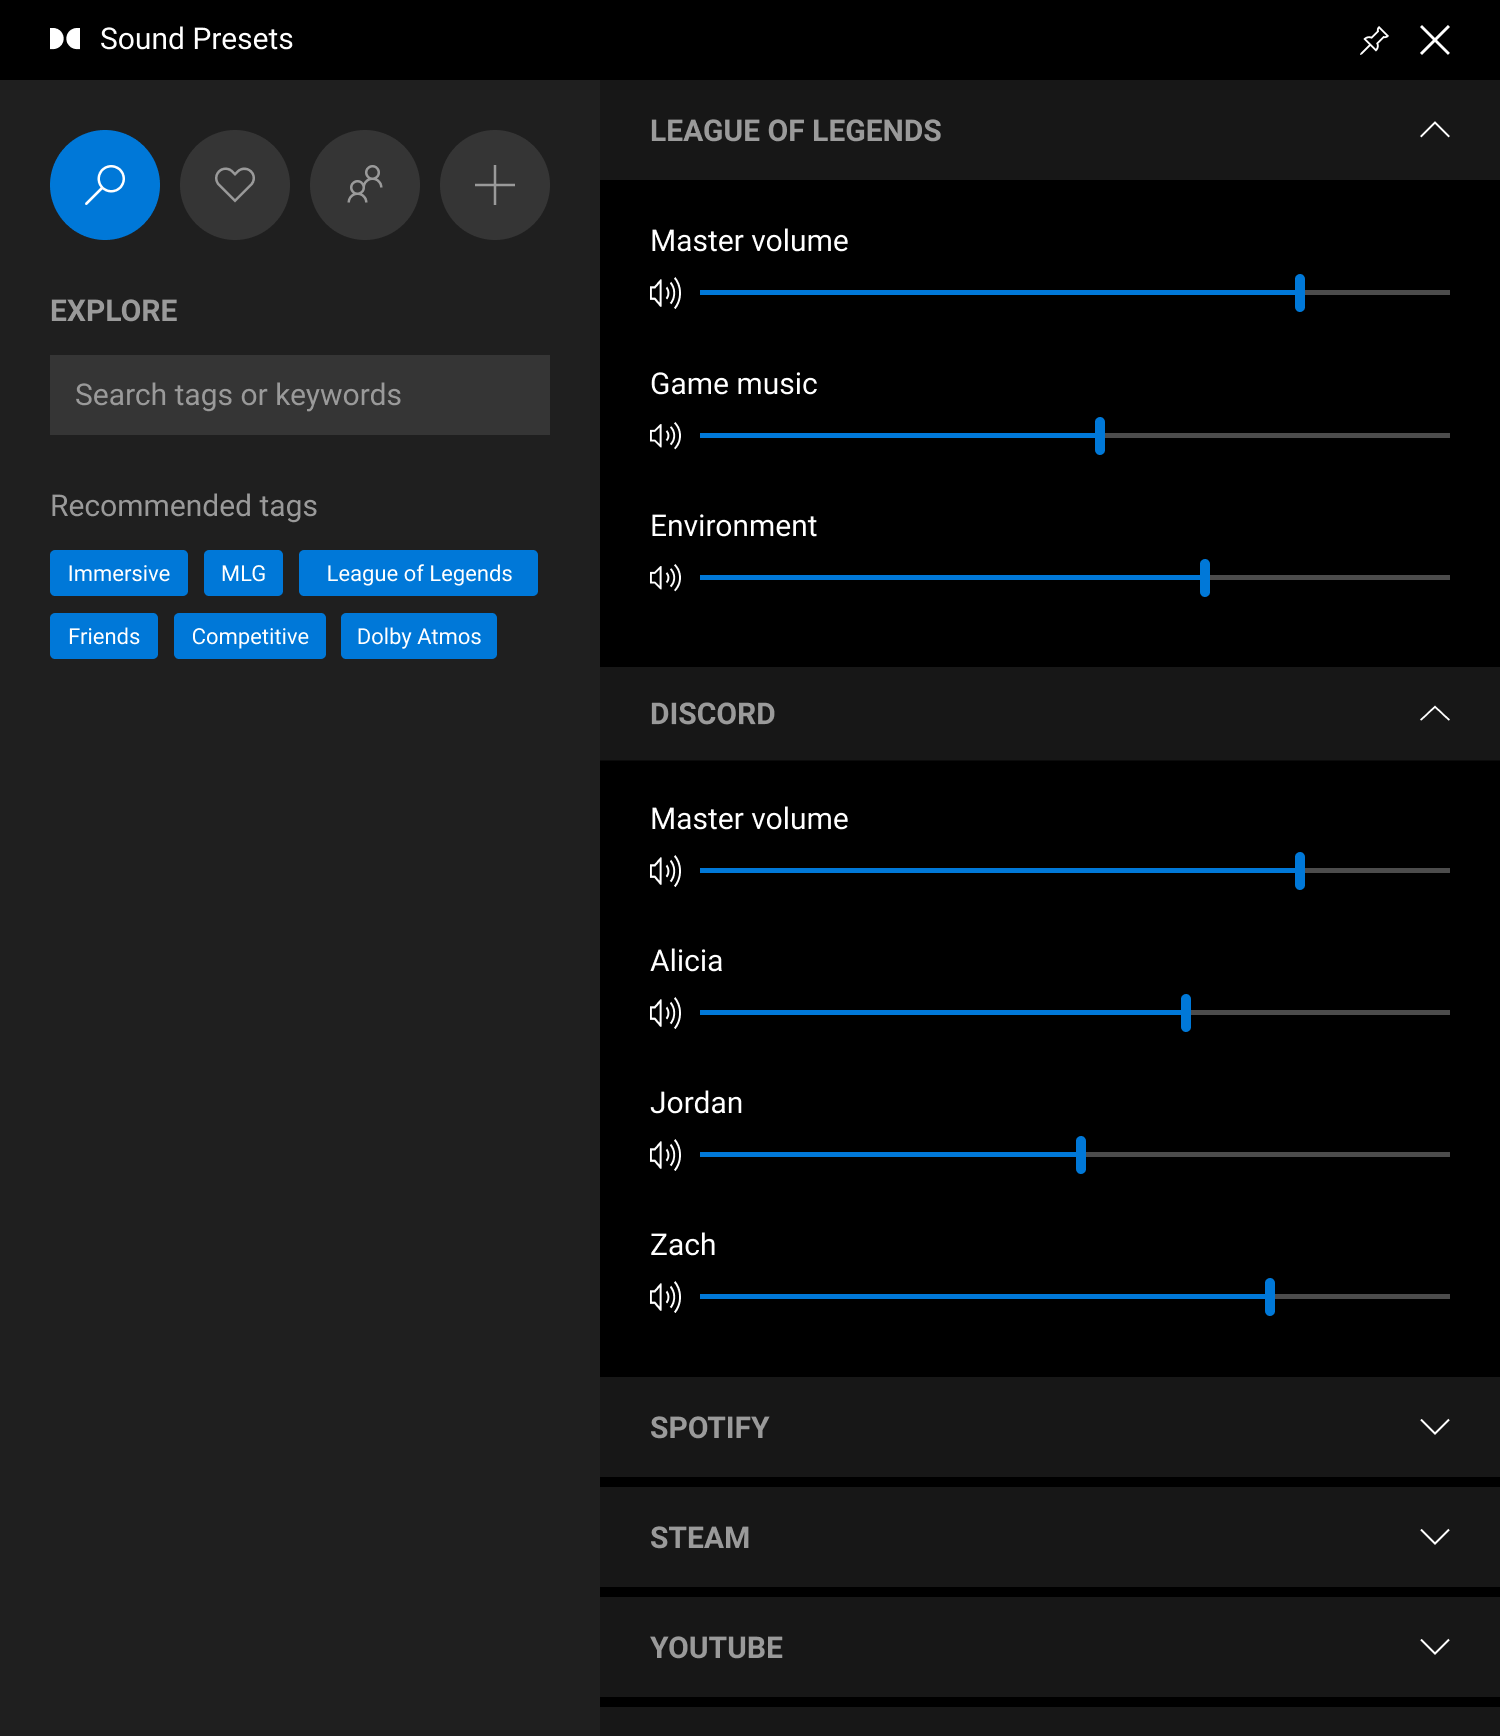Select the League of Legends tag
Viewport: 1500px width, 1736px height.
(x=418, y=573)
